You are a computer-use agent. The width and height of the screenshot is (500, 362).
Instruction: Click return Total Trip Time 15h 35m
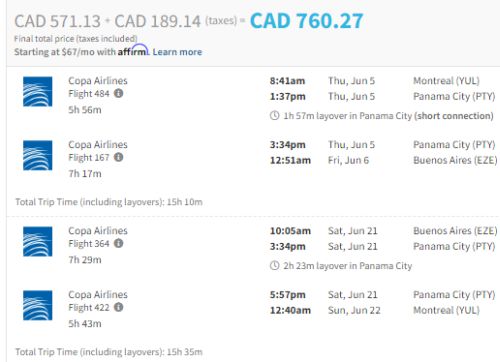[x=109, y=352]
